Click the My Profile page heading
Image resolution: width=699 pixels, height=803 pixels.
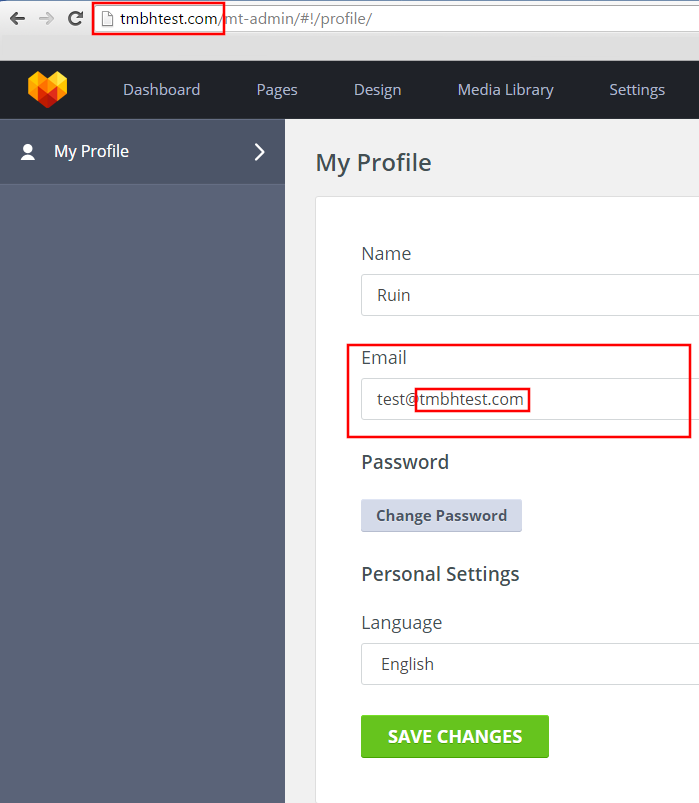[373, 163]
